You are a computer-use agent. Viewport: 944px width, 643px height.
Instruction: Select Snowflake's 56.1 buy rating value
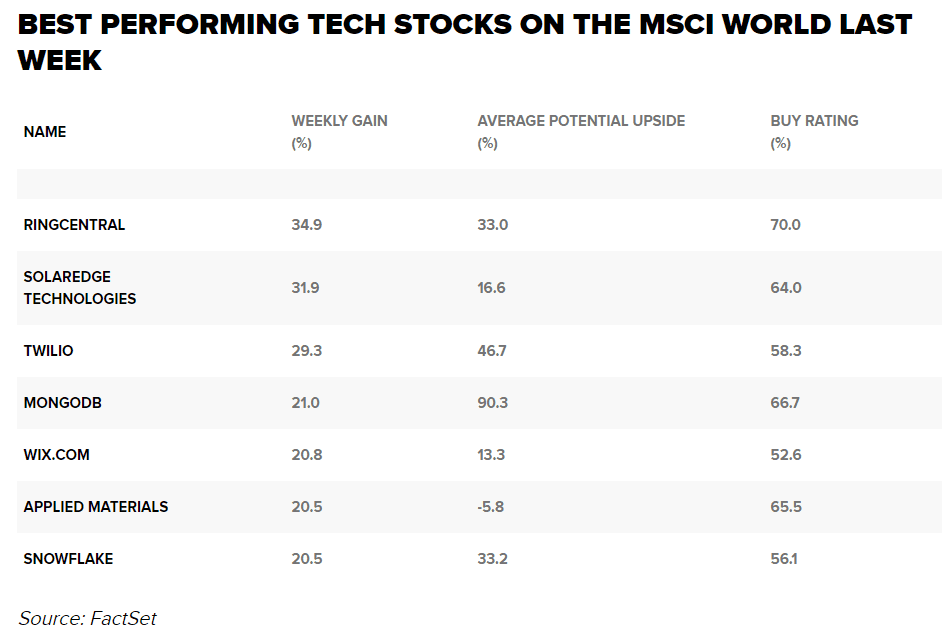click(785, 559)
